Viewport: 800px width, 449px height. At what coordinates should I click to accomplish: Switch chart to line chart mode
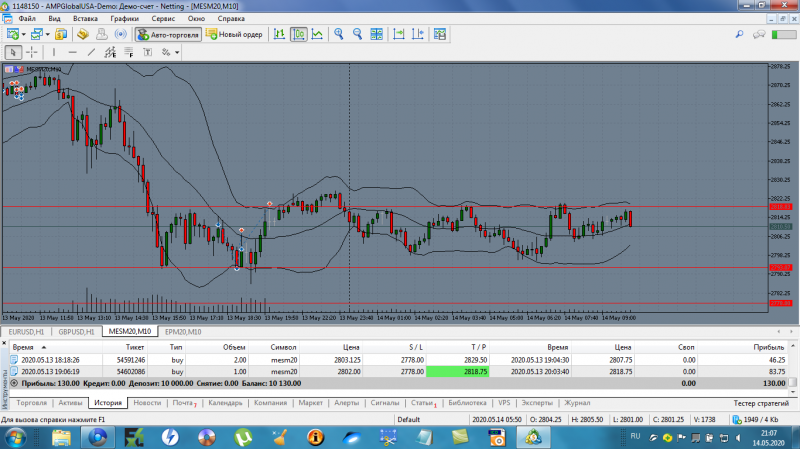pos(317,34)
